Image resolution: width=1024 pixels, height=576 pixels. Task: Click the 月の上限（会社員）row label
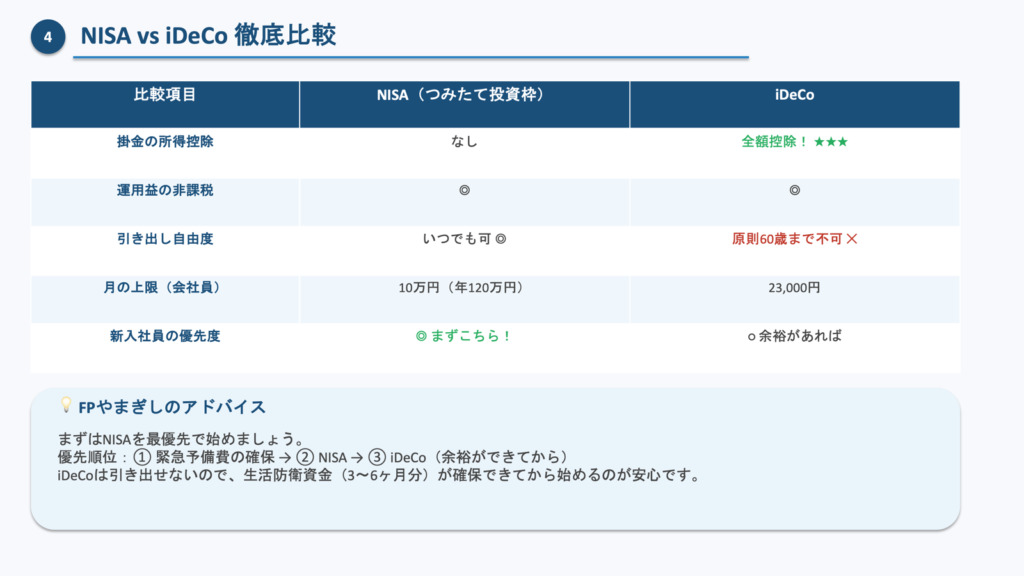[x=165, y=288]
